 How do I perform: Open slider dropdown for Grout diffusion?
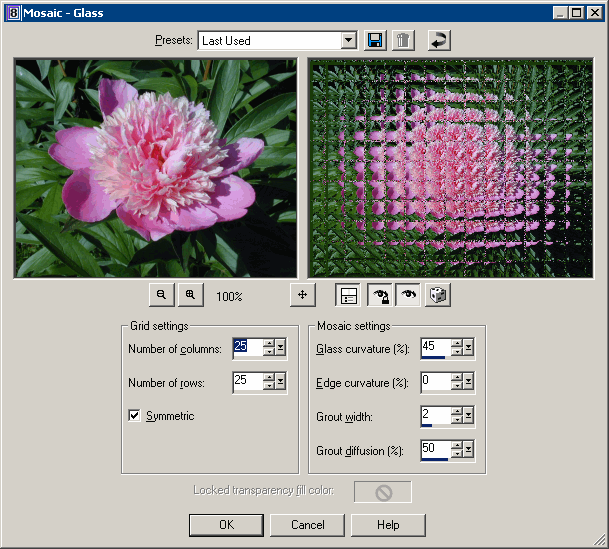pos(468,450)
